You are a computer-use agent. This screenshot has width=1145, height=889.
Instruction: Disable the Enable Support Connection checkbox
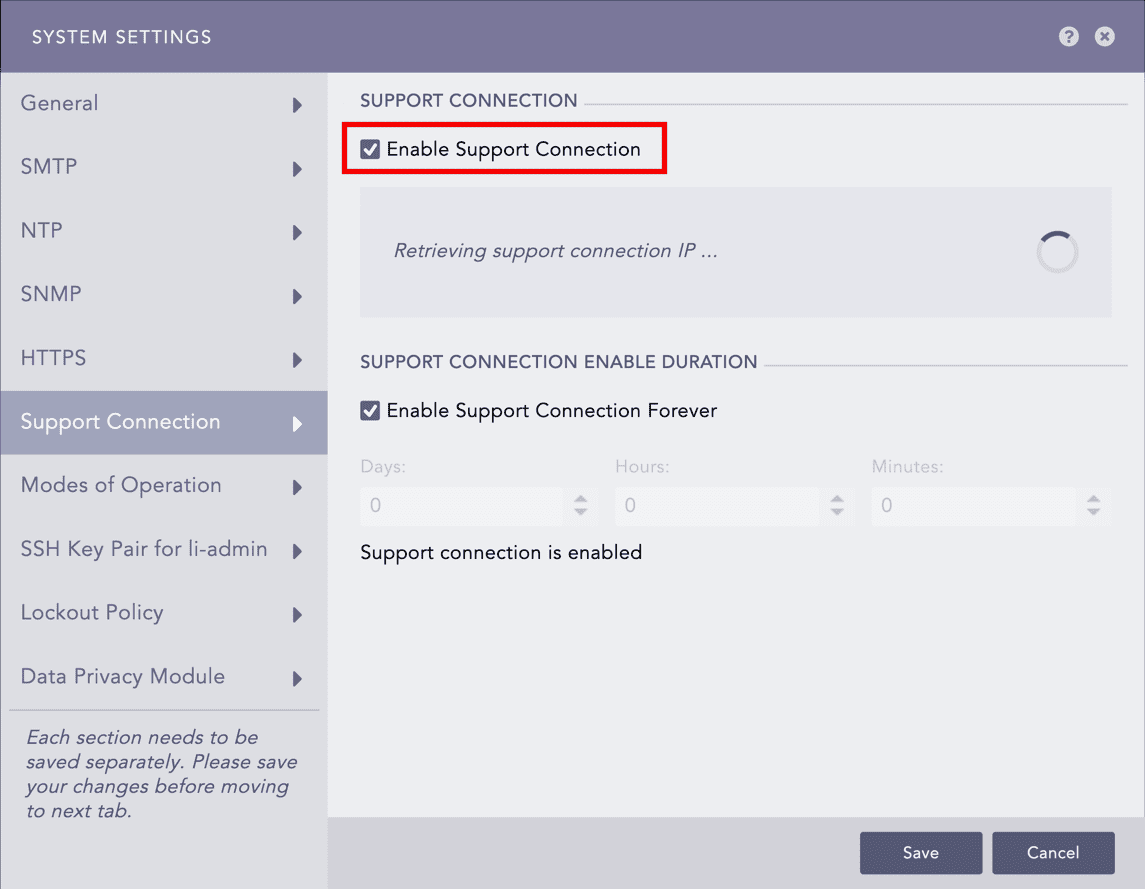click(x=371, y=148)
